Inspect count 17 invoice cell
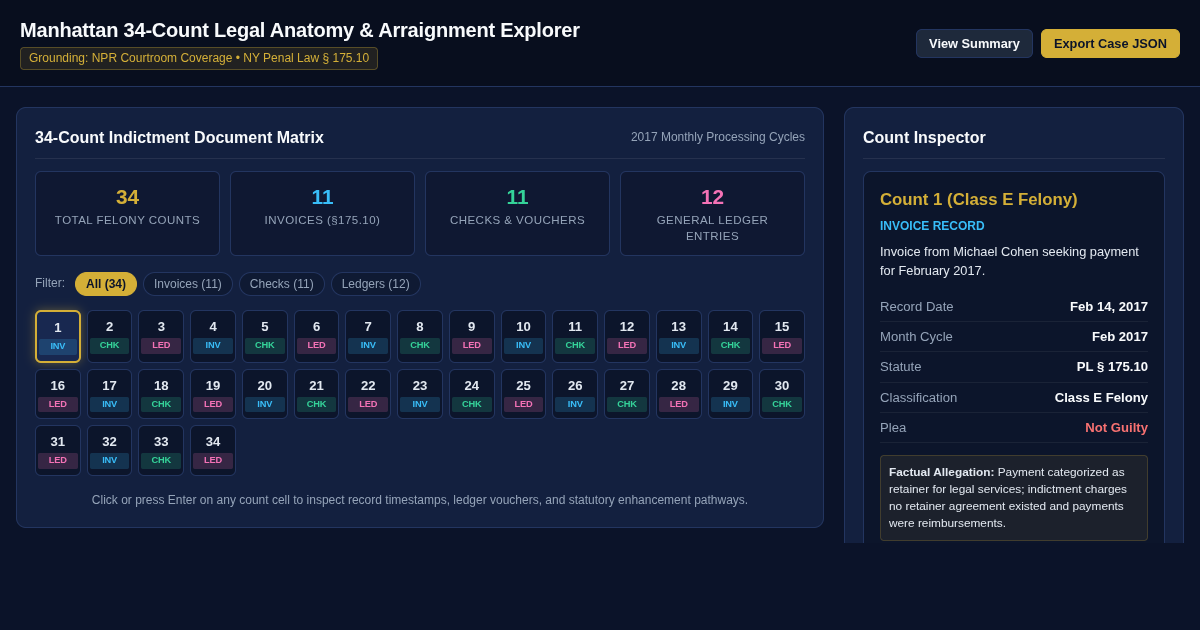Image resolution: width=1200 pixels, height=630 pixels. pyautogui.click(x=109, y=394)
